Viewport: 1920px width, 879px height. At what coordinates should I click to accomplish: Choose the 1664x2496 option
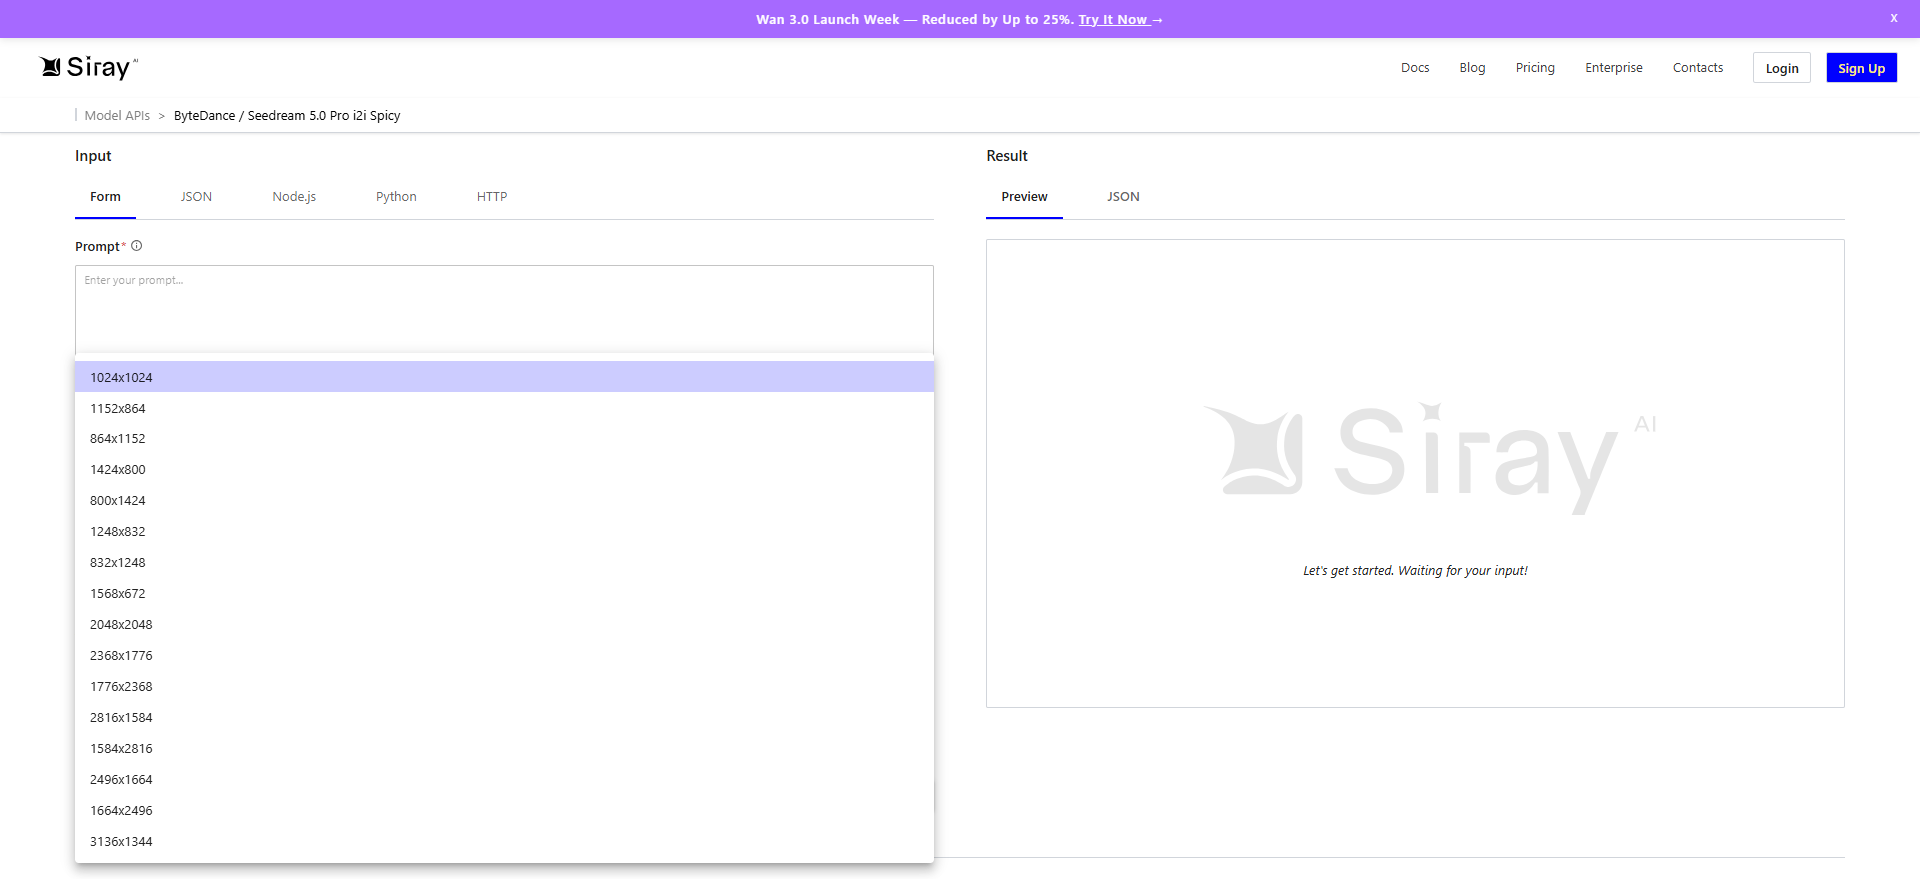(x=504, y=811)
